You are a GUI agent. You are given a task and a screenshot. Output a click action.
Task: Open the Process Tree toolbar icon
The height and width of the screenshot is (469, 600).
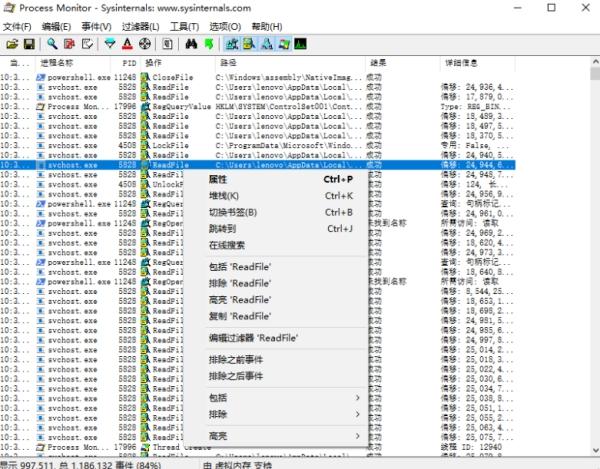coord(167,44)
